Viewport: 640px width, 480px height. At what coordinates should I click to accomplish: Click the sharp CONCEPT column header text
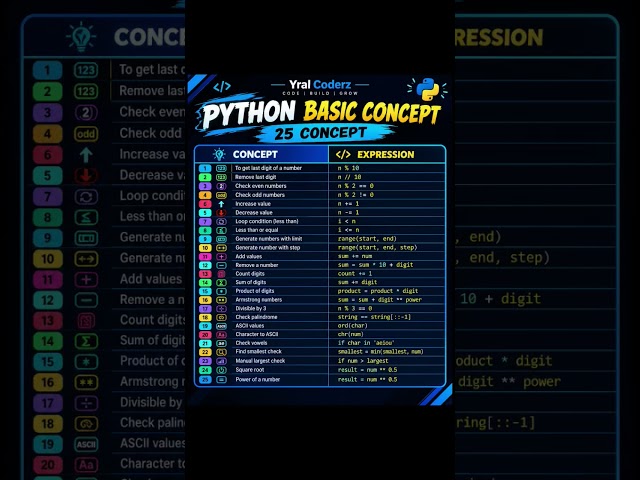255,154
